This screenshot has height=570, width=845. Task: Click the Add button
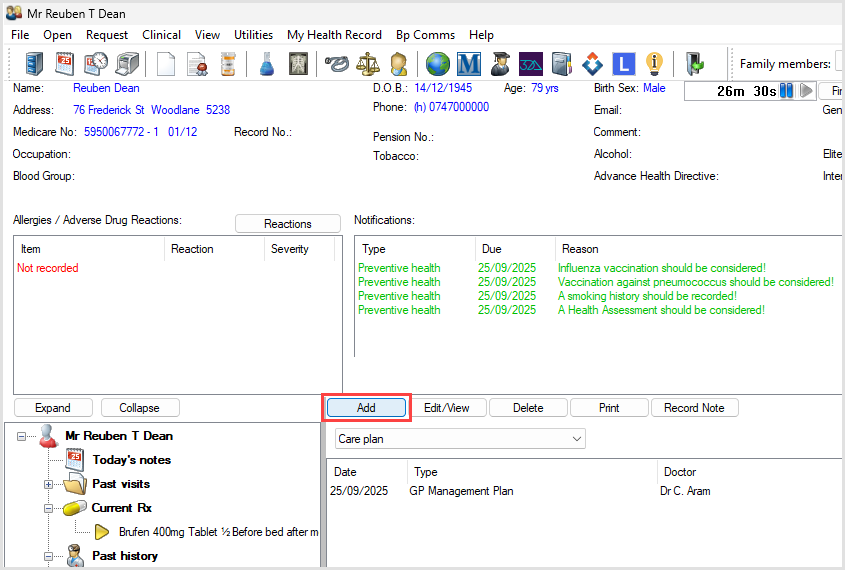(366, 408)
